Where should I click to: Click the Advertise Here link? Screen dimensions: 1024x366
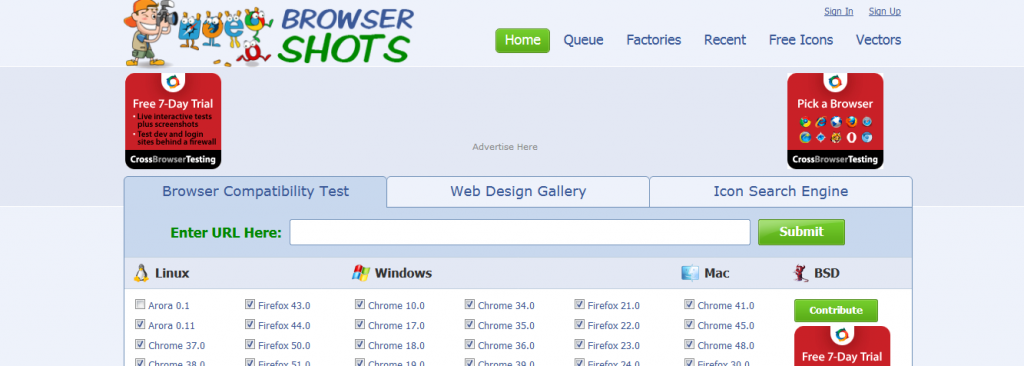tap(505, 147)
